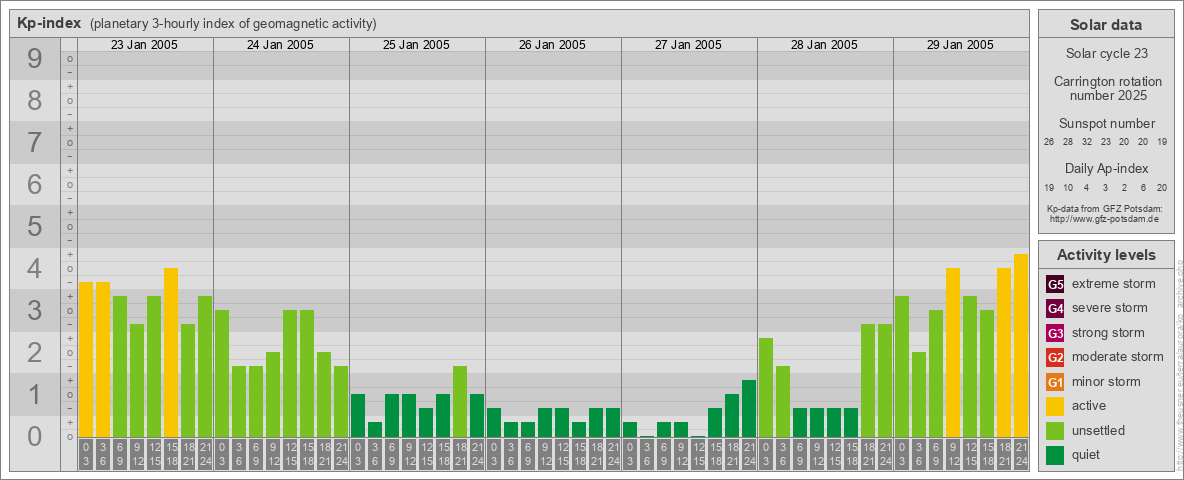Click the G4 severe storm badge
The width and height of the screenshot is (1184, 480).
point(1055,309)
